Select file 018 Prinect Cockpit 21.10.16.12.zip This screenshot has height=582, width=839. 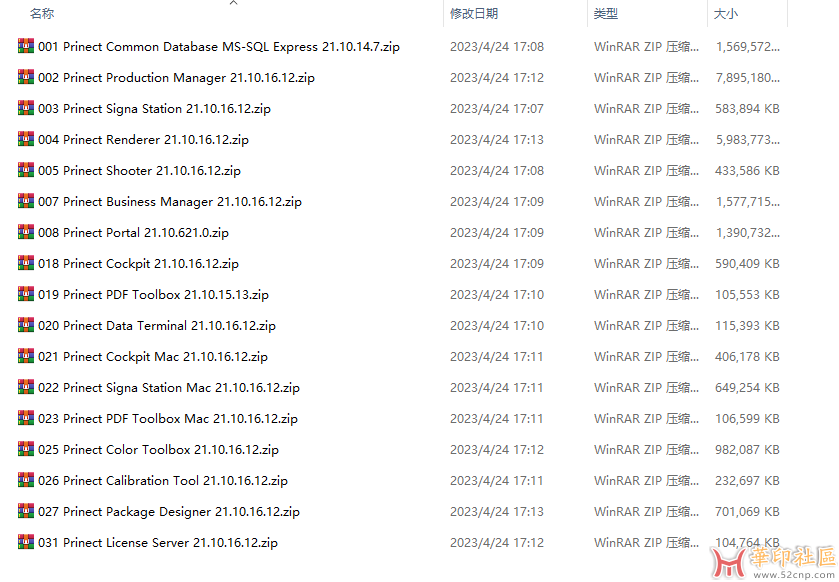[138, 264]
